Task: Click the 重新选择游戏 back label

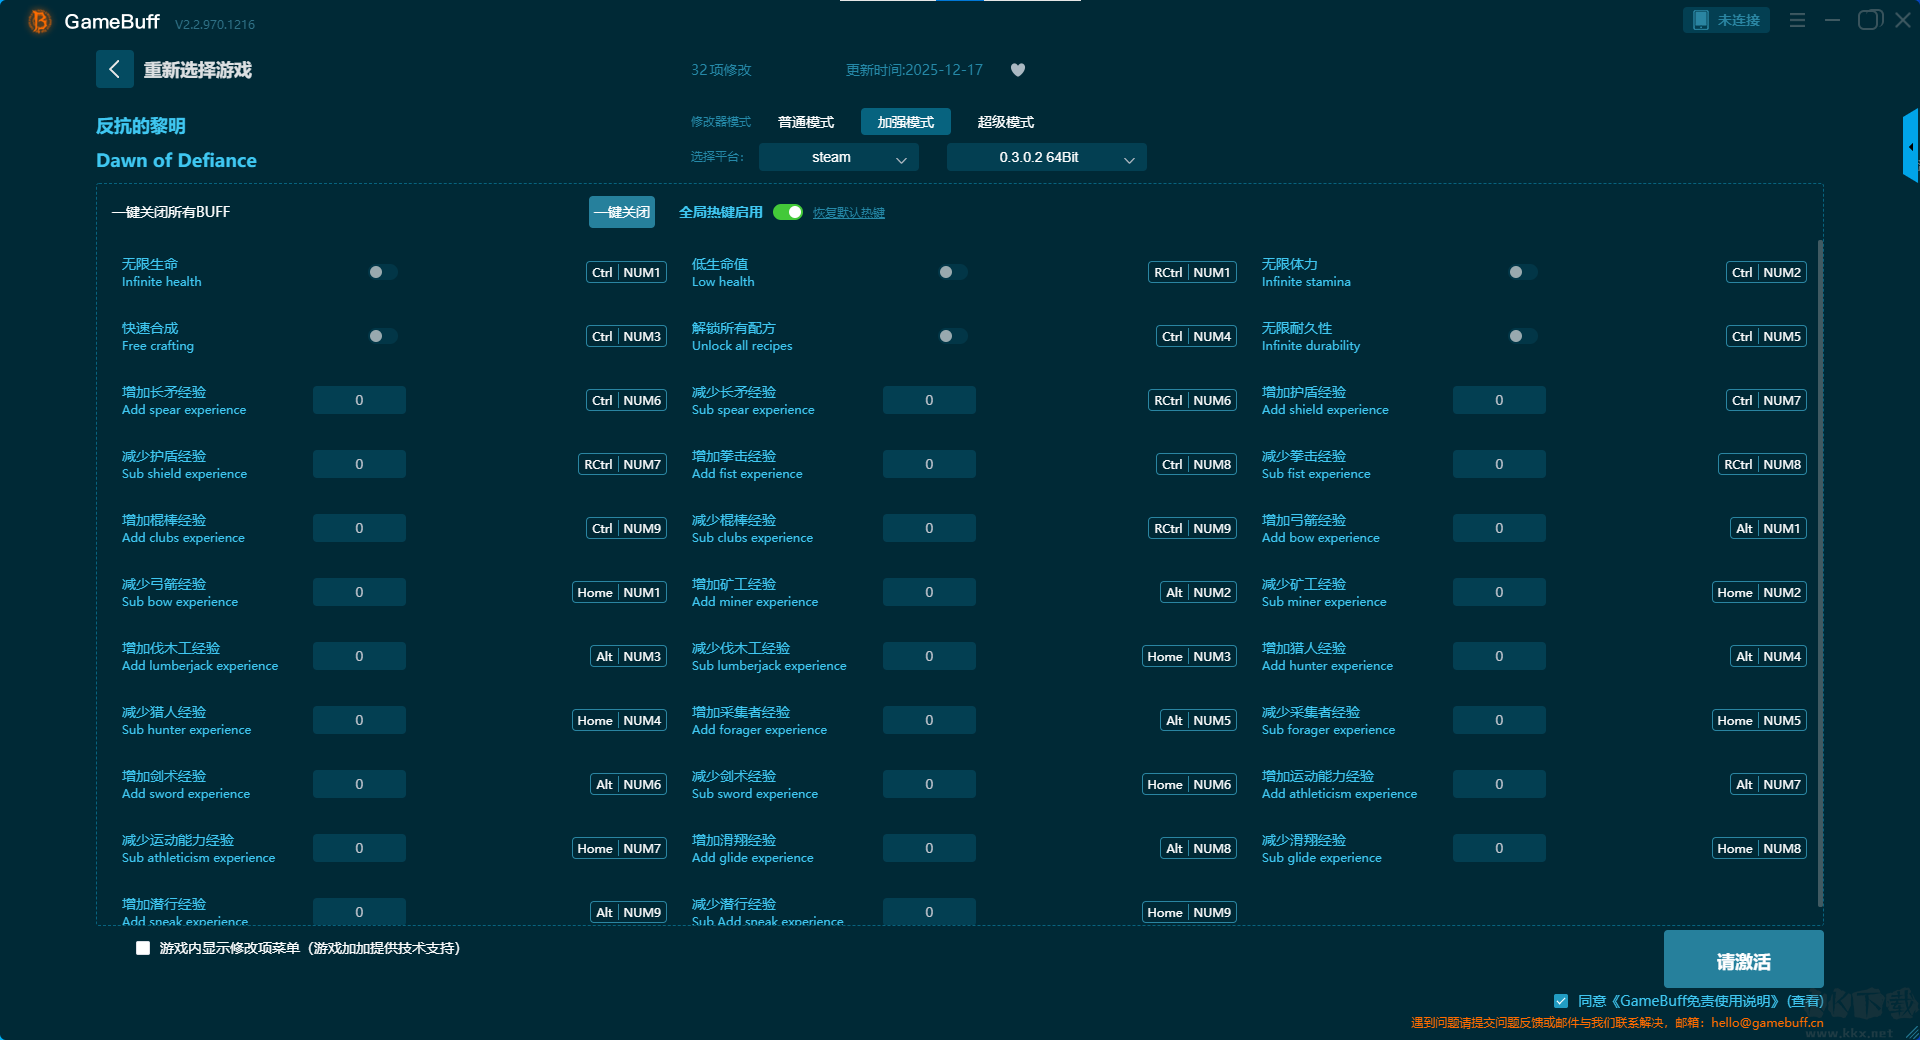Action: click(x=198, y=70)
